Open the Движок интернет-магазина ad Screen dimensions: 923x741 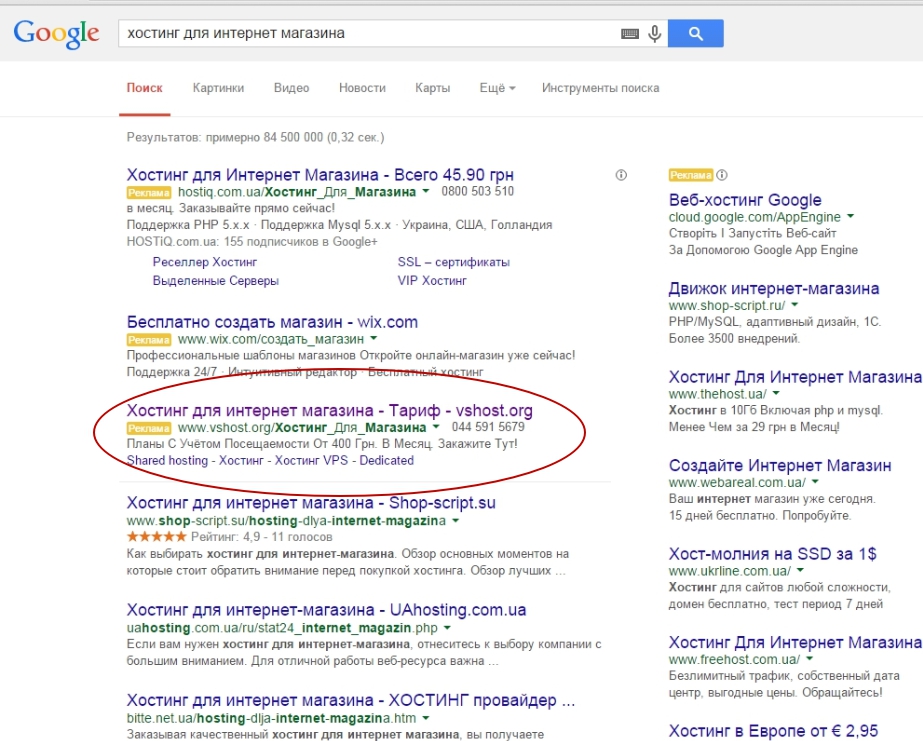(x=774, y=288)
